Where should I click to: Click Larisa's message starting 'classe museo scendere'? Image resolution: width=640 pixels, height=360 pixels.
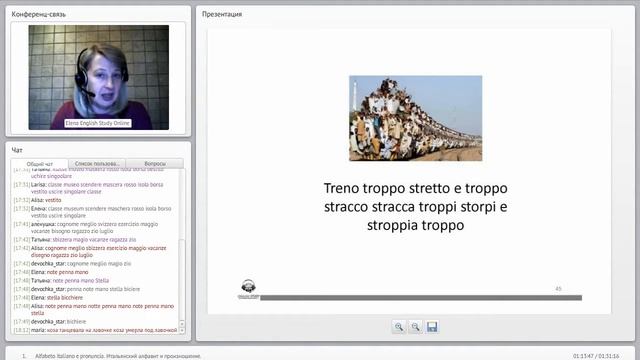point(97,188)
